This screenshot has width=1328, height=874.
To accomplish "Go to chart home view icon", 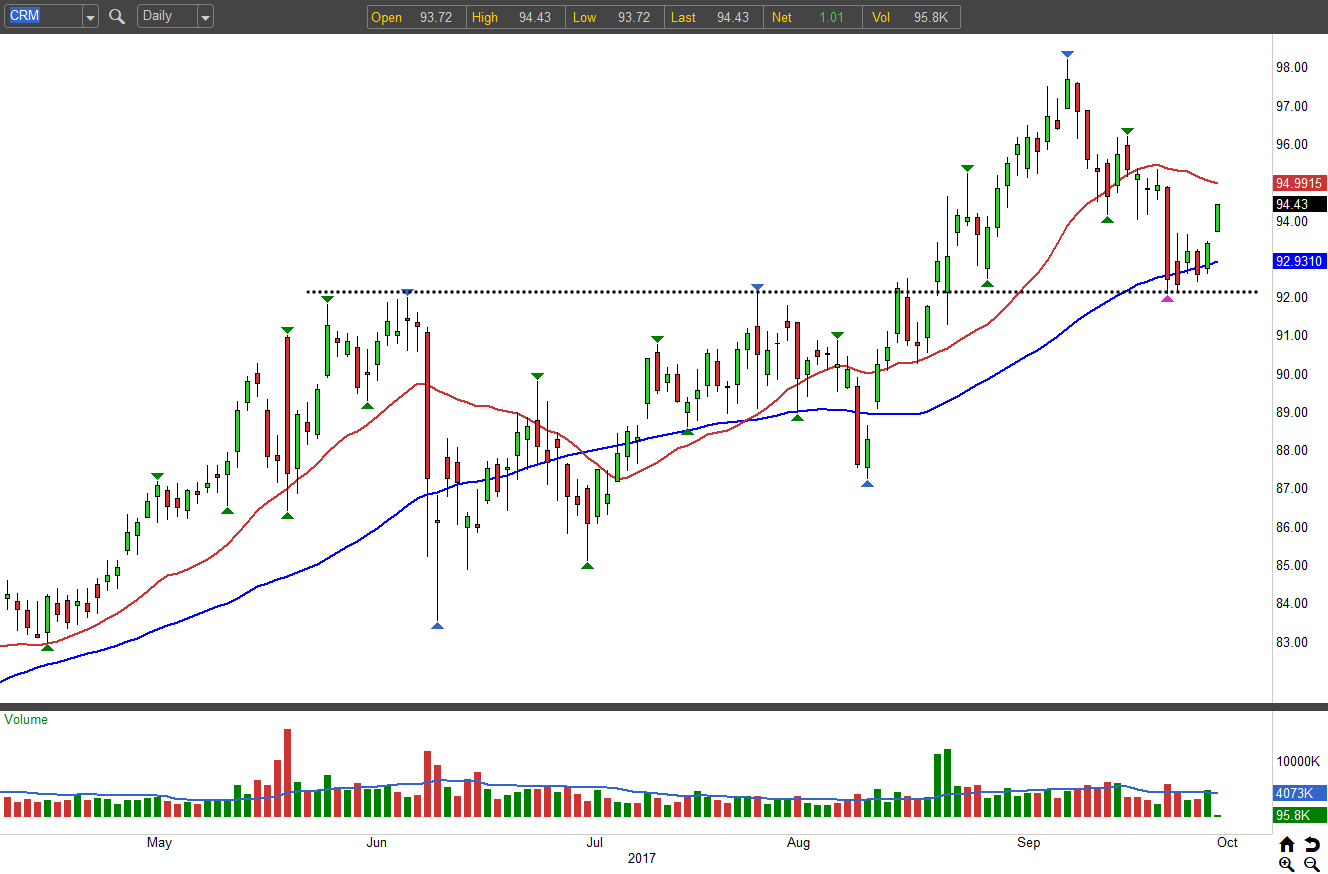I will click(1287, 843).
